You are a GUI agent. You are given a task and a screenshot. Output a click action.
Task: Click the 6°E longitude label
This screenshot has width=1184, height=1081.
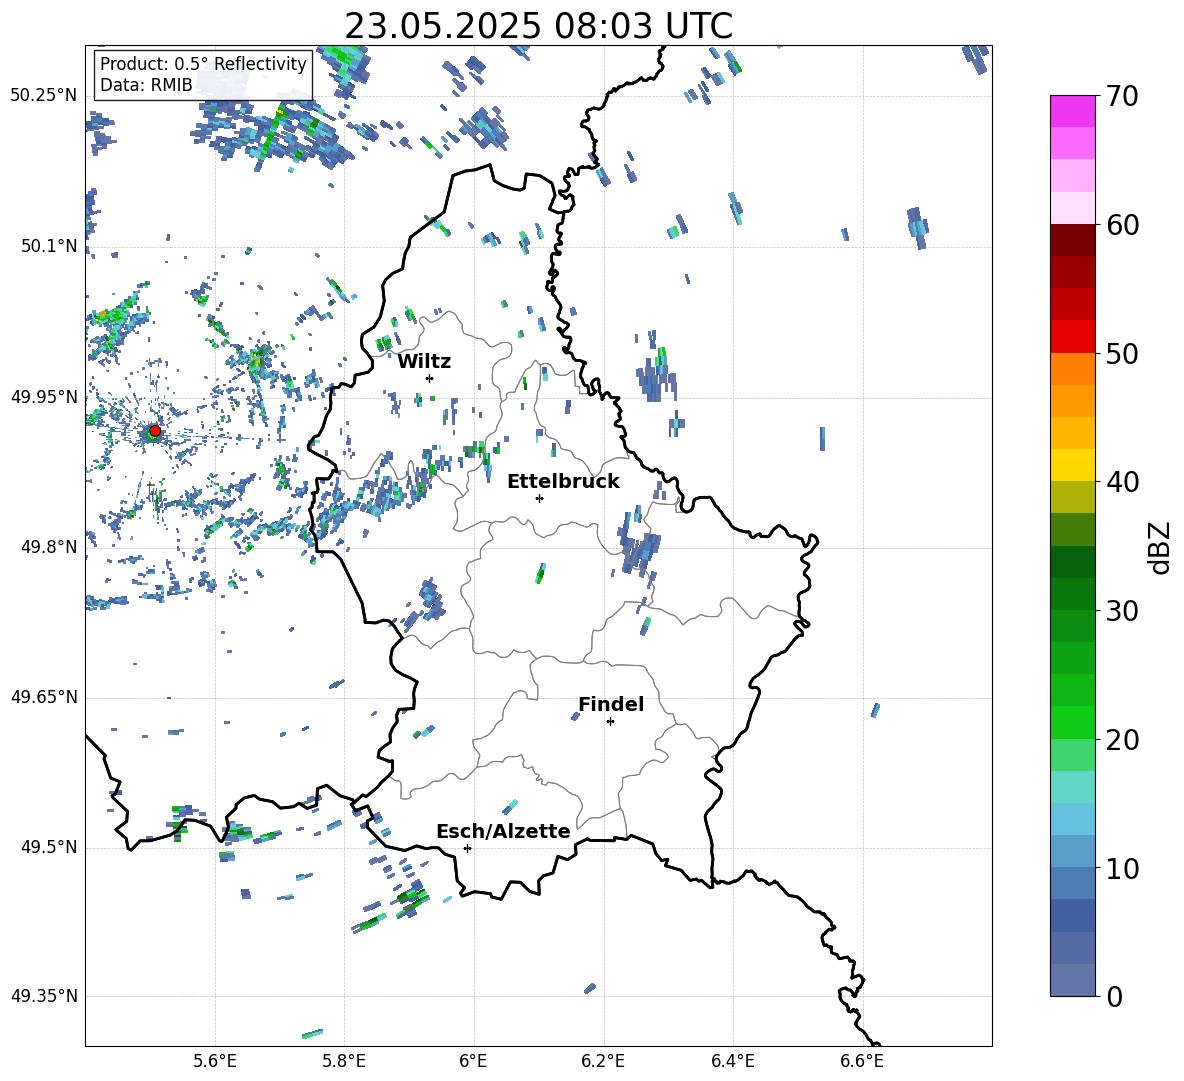(x=473, y=1062)
